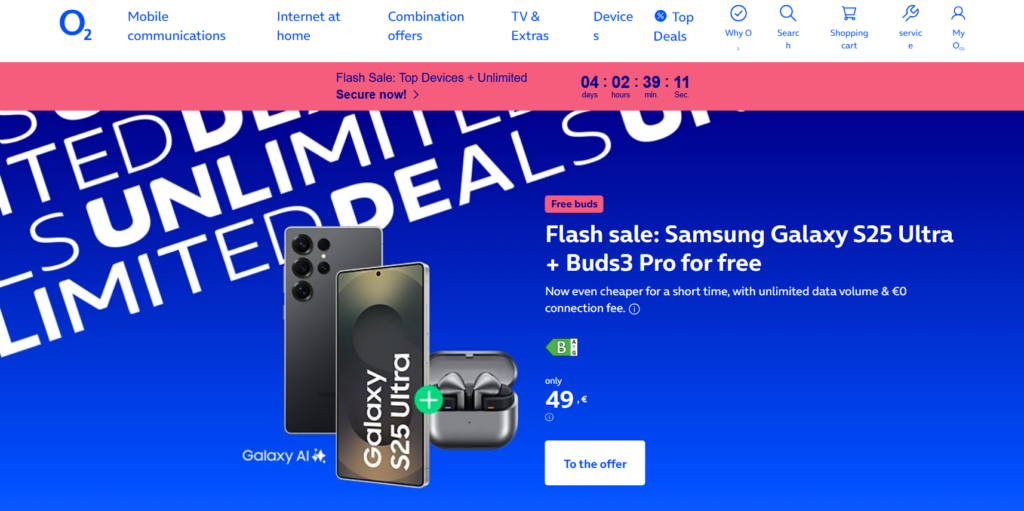Open Mobile communications menu
1024x511 pixels.
[176, 26]
